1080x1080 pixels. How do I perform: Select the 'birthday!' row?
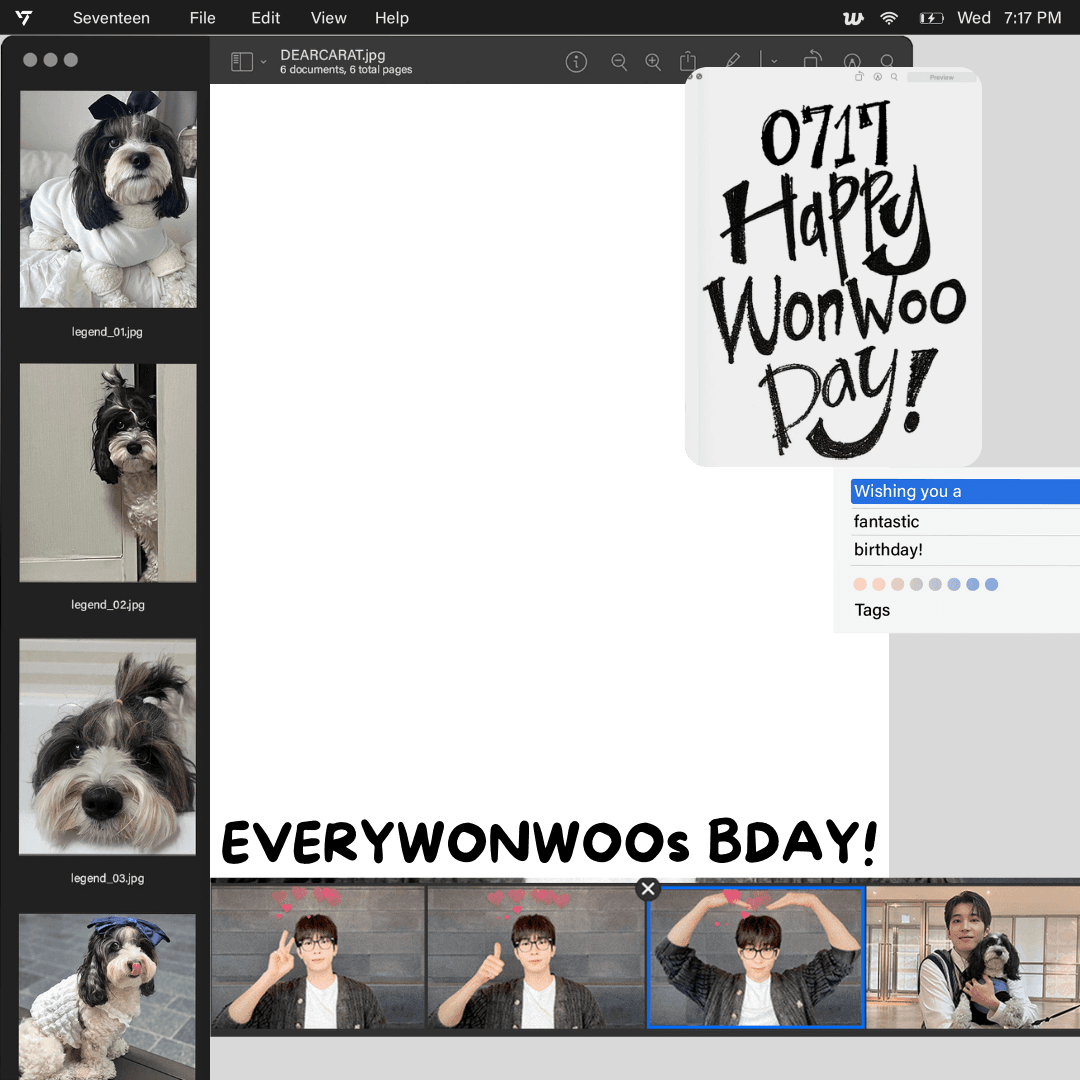coord(965,550)
